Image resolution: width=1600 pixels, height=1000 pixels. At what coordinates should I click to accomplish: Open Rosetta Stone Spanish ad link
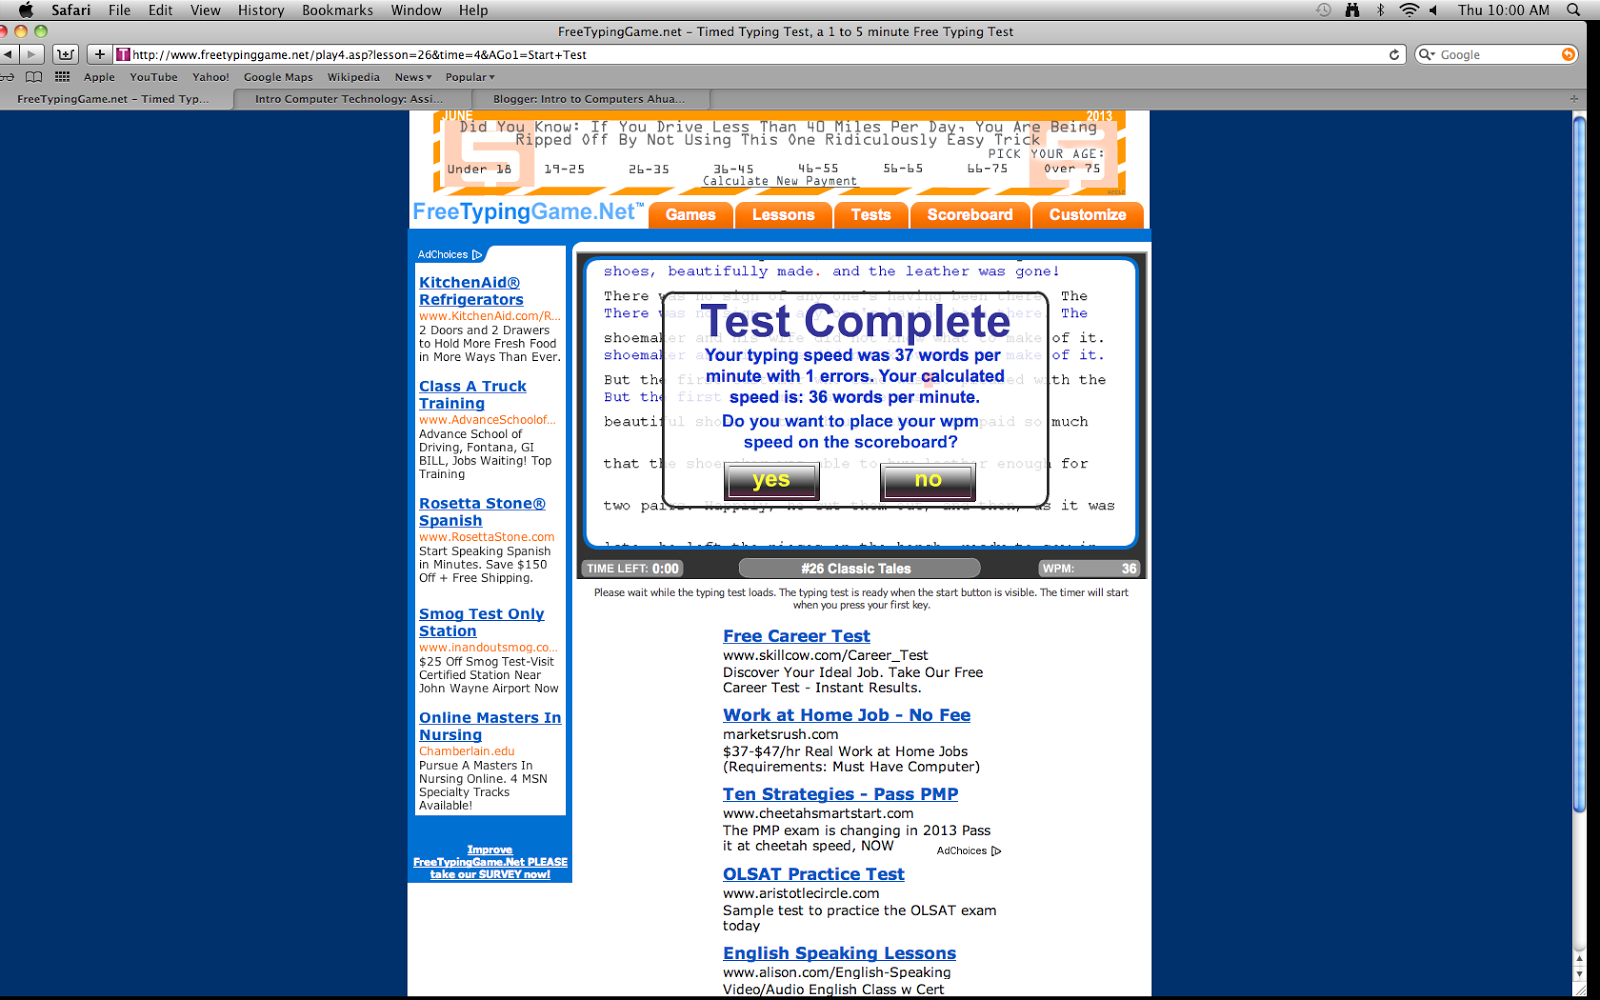[482, 512]
